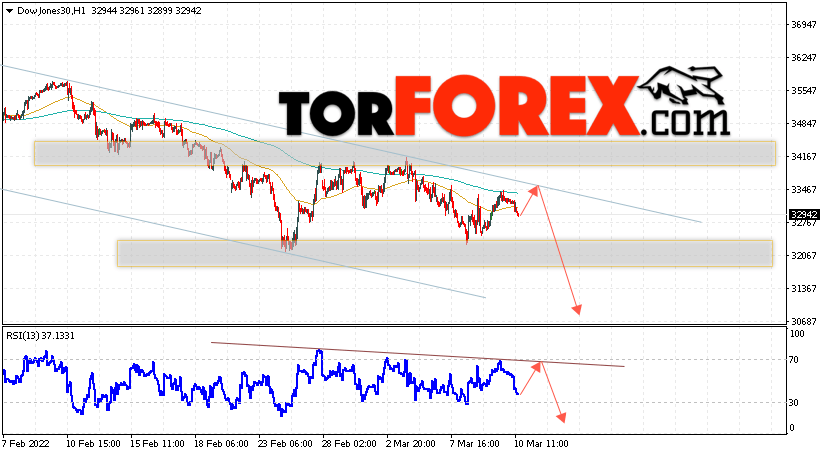The height and width of the screenshot is (455, 827).
Task: Click the 23 Feb 06:00 time label
Action: point(285,443)
